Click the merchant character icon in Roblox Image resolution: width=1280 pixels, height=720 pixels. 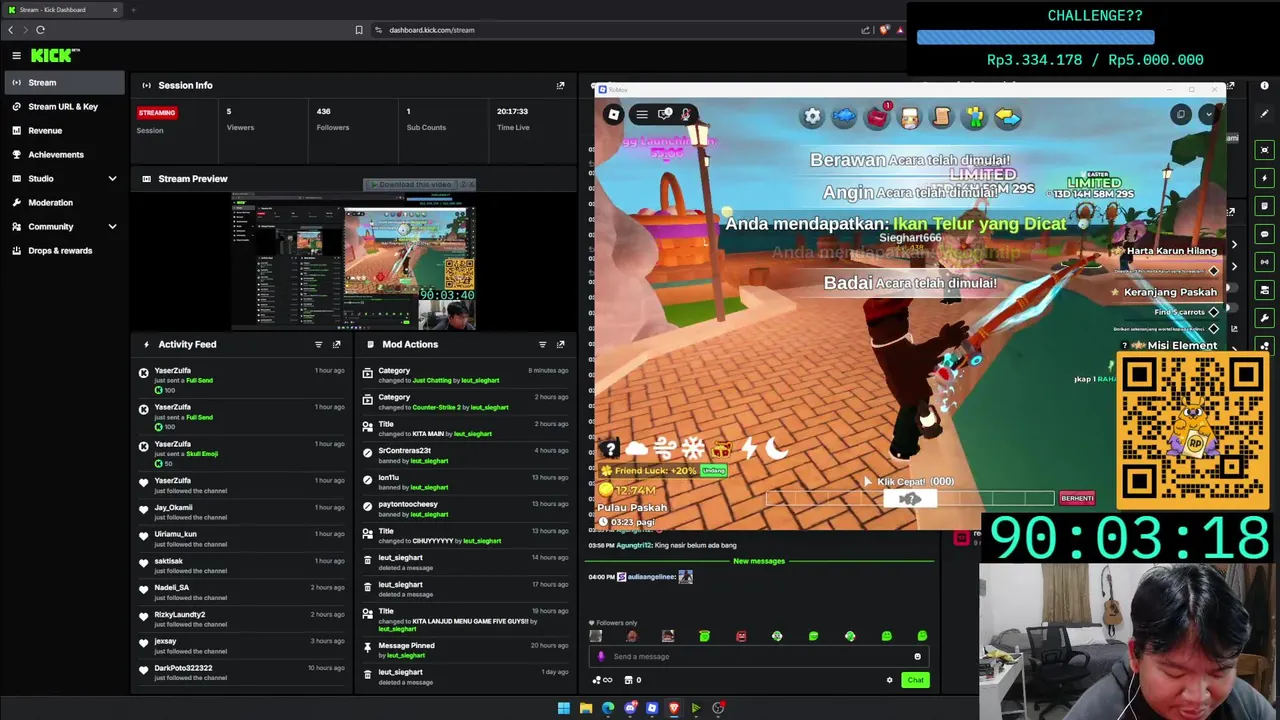[x=910, y=117]
